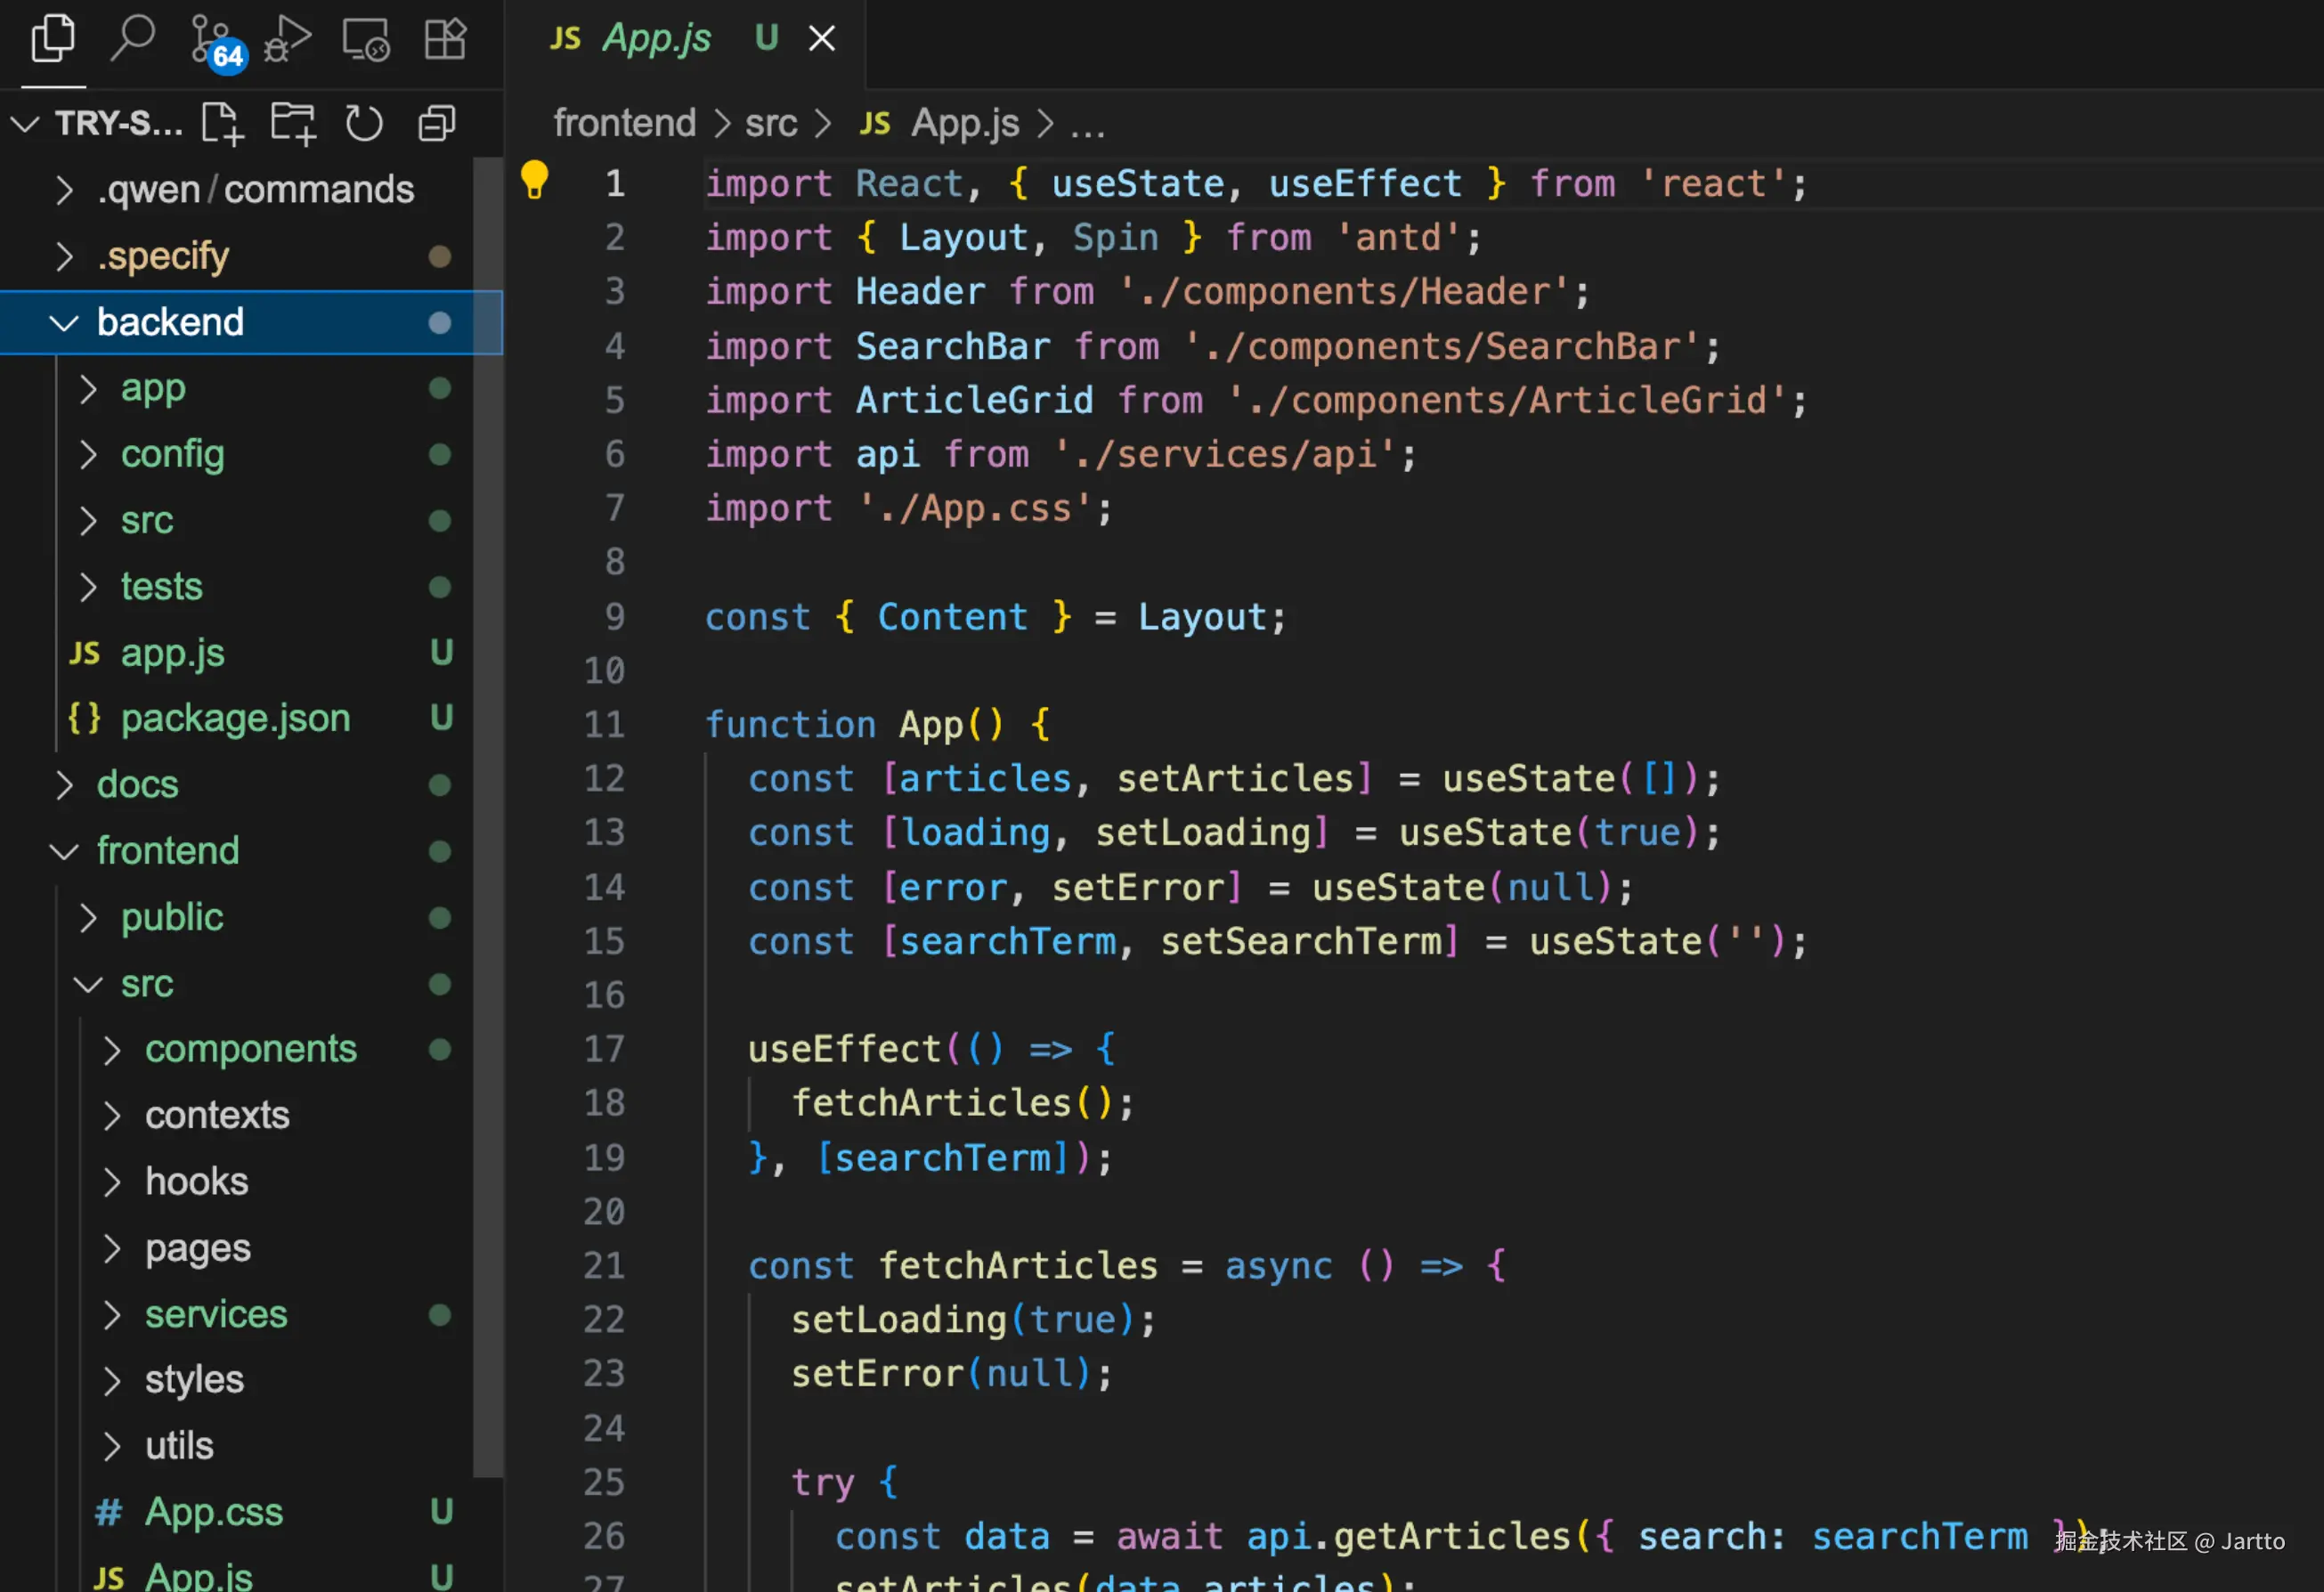Click the New Folder icon in explorer
Screen dimensions: 2324x1592
[x=293, y=124]
